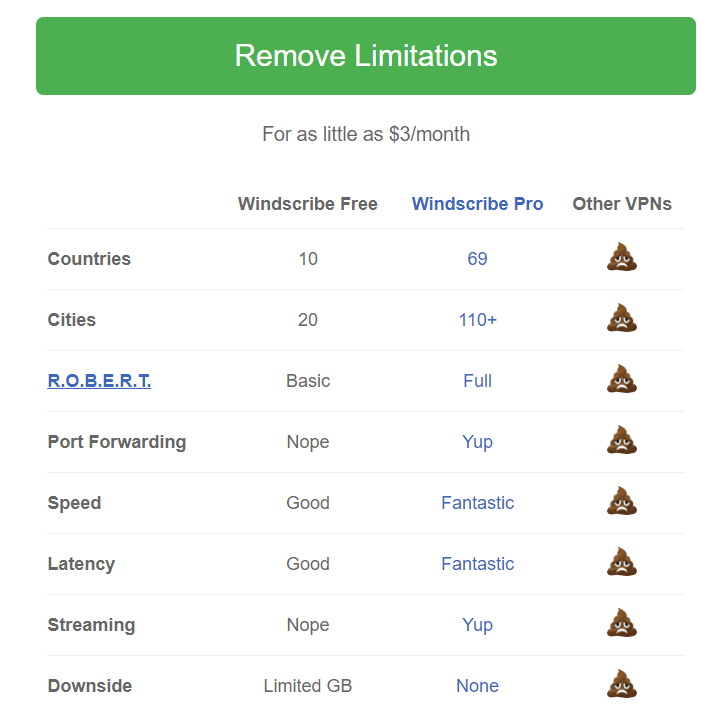The image size is (709, 710).
Task: Click the poop emoji in Speed row
Action: 622,502
